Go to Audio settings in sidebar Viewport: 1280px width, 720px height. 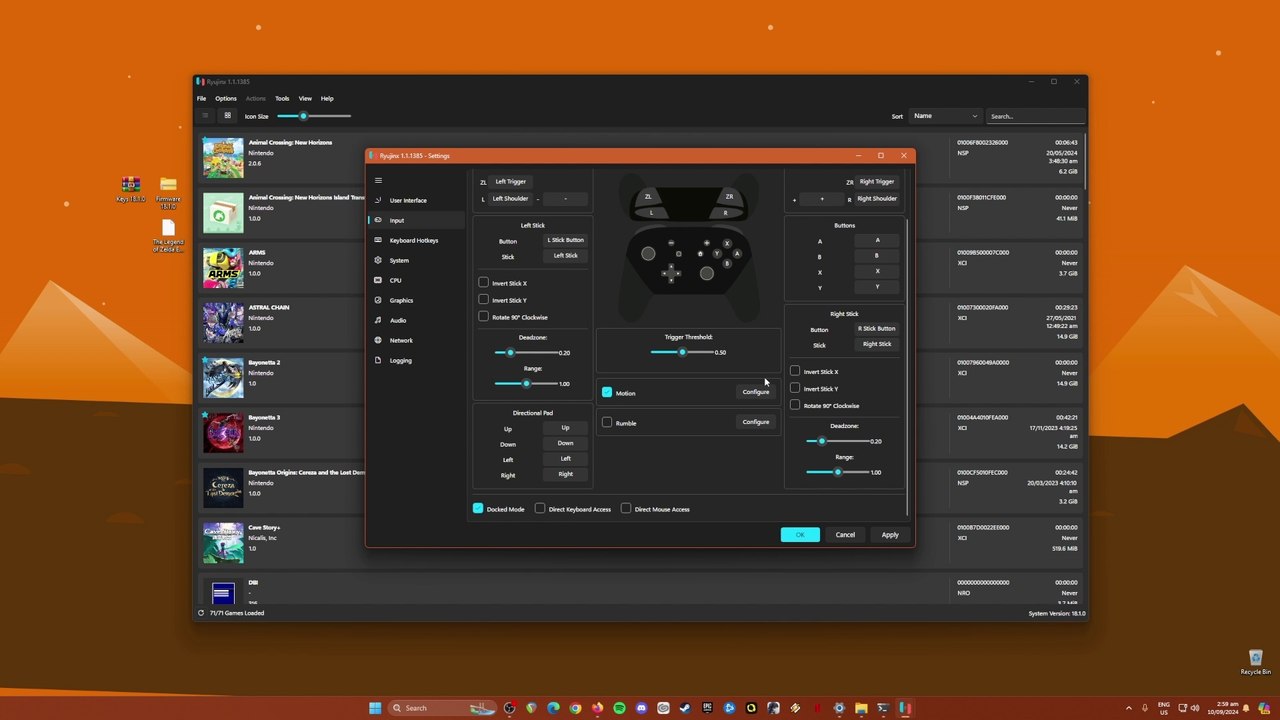point(397,320)
